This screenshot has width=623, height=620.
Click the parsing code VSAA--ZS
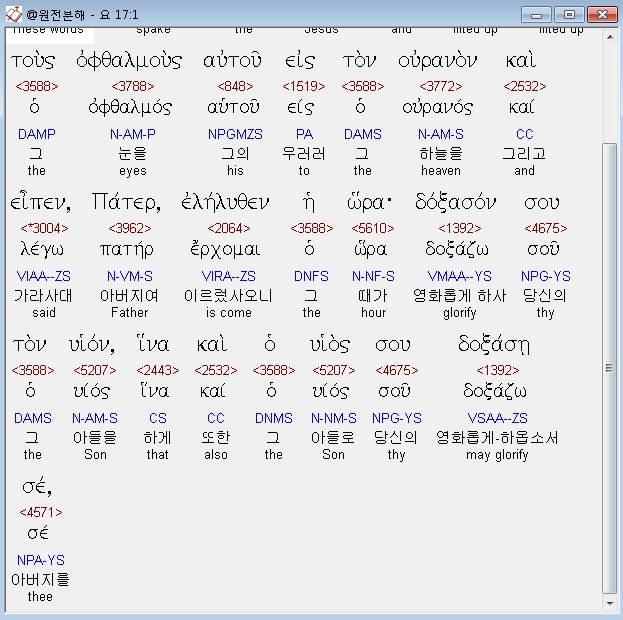click(497, 418)
